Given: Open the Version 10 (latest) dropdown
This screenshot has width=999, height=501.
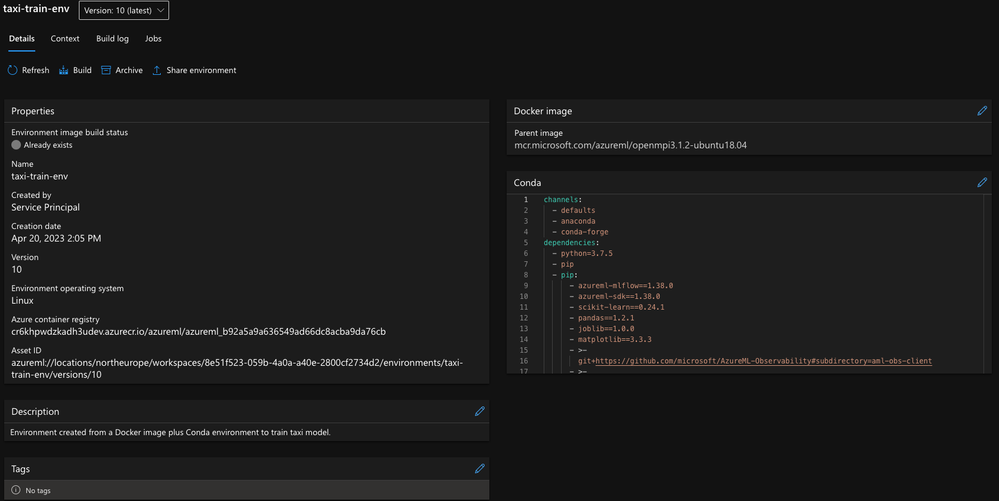Looking at the screenshot, I should tap(124, 10).
